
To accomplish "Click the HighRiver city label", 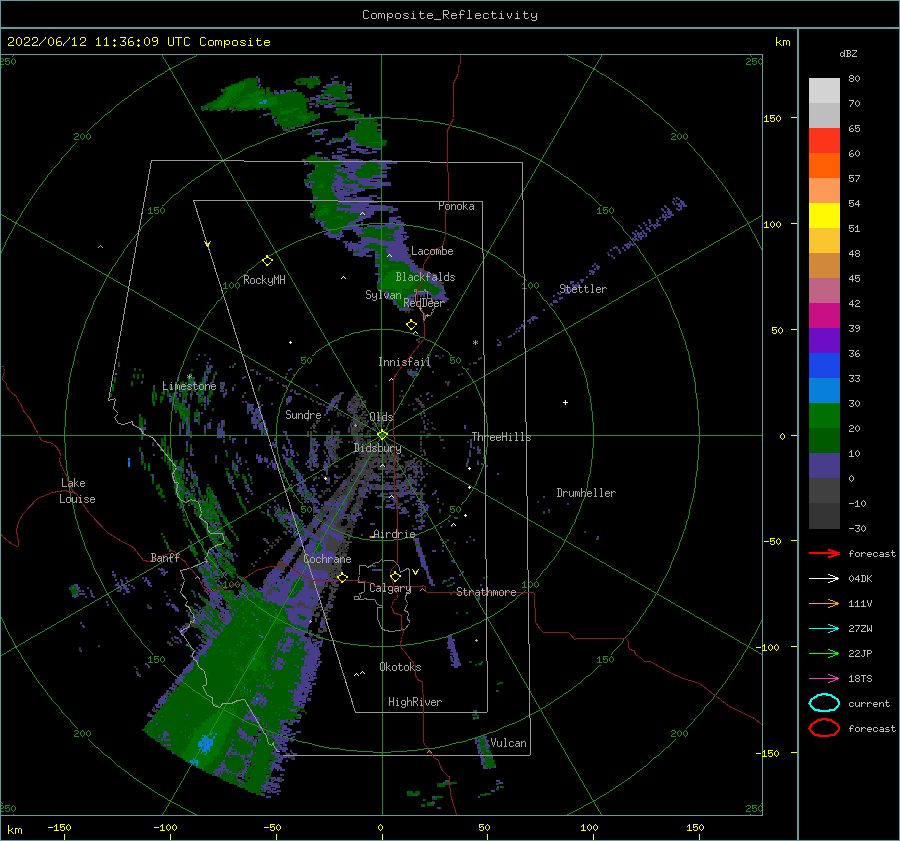I will [x=414, y=702].
